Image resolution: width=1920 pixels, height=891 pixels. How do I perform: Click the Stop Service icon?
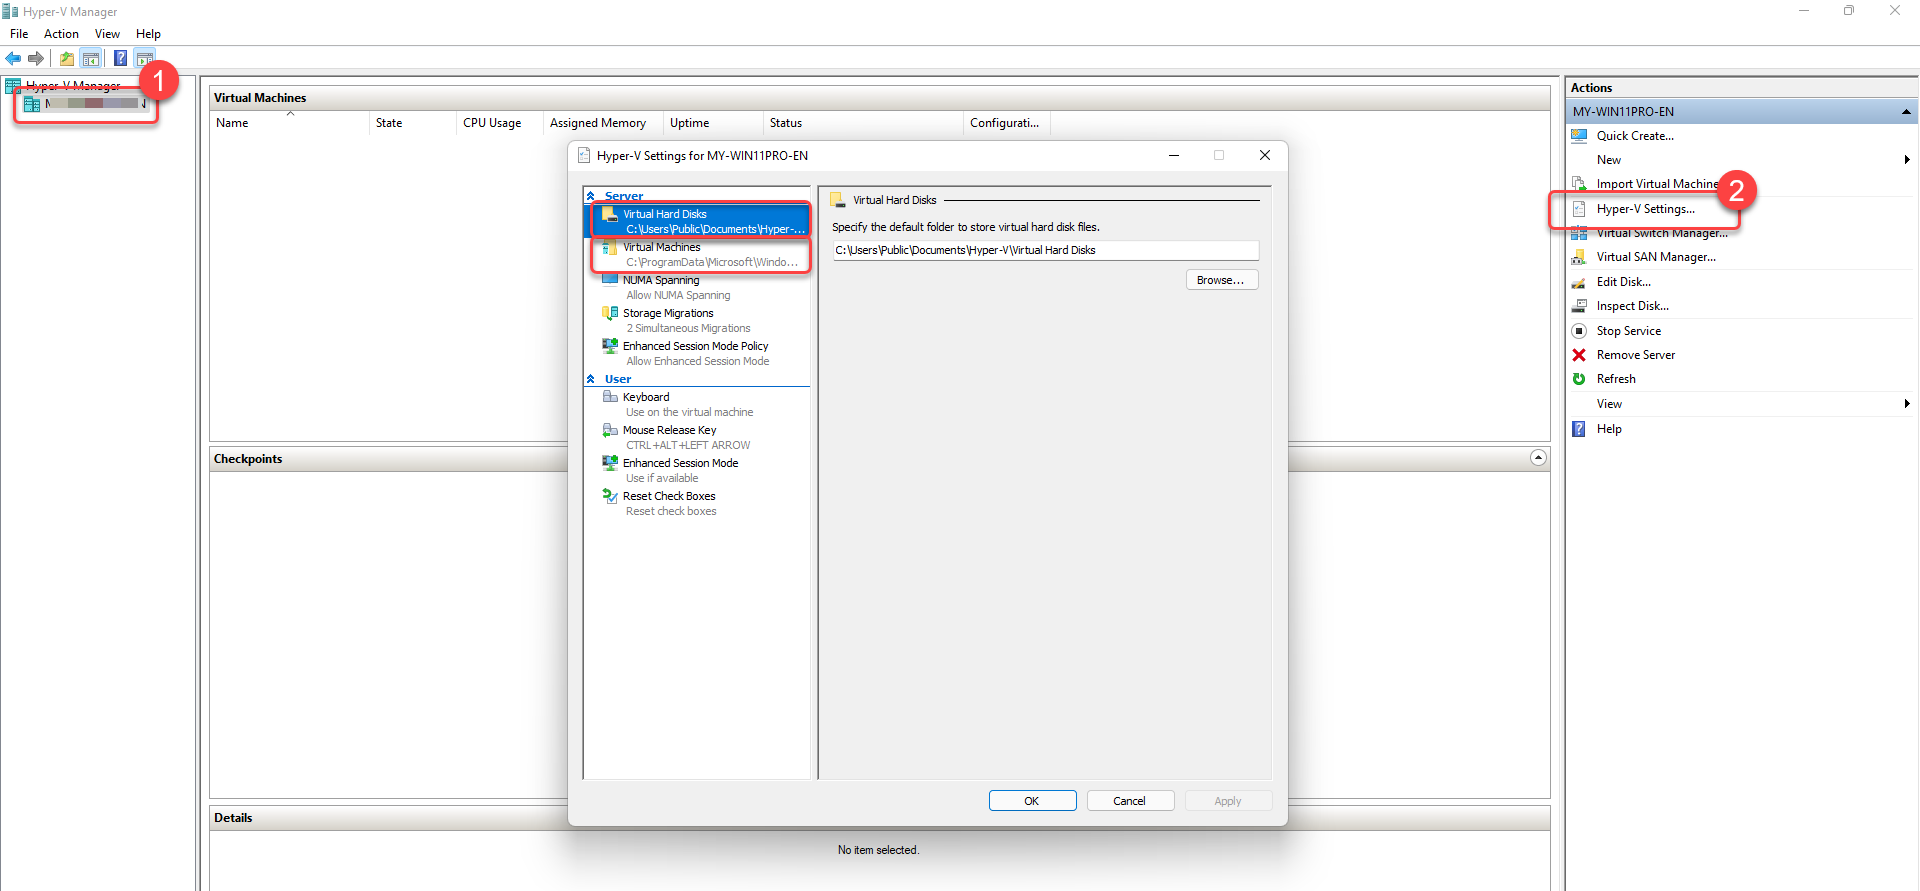[x=1579, y=331]
